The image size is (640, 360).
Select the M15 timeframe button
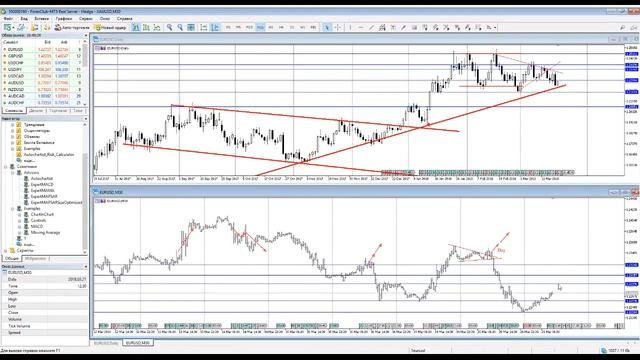(249, 27)
